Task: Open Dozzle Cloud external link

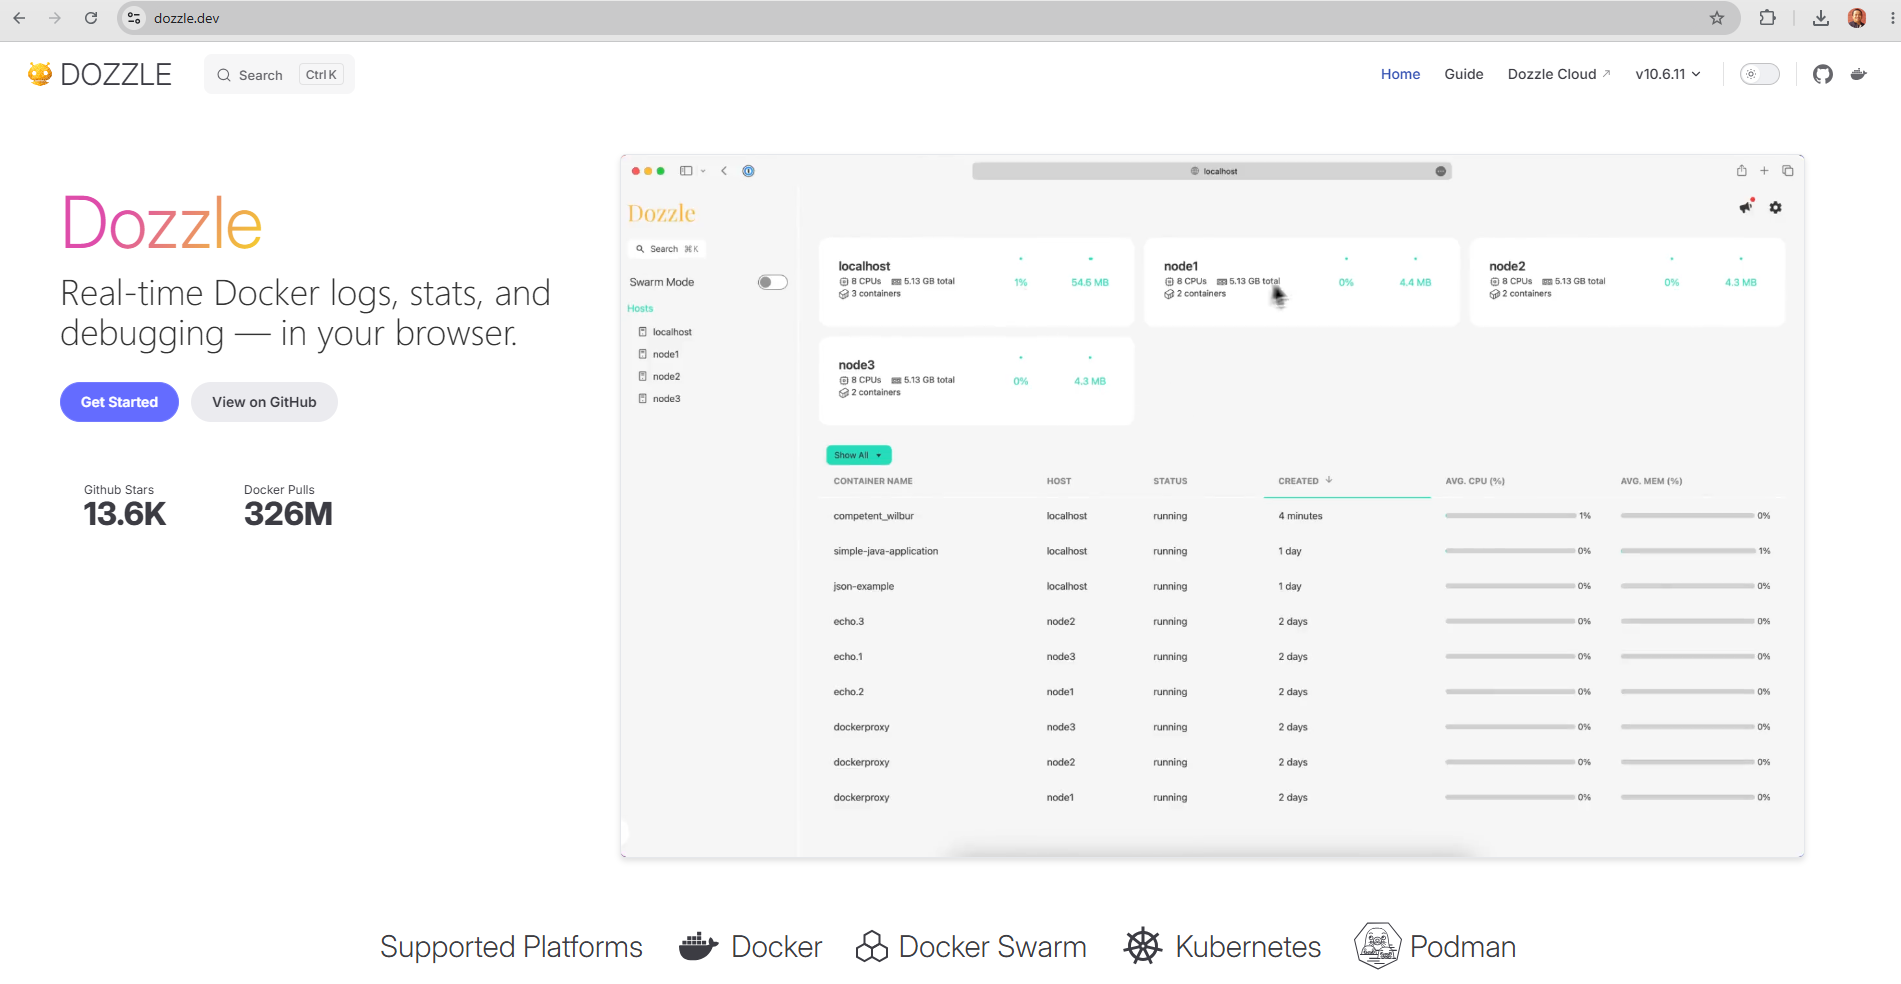Action: (x=1559, y=74)
